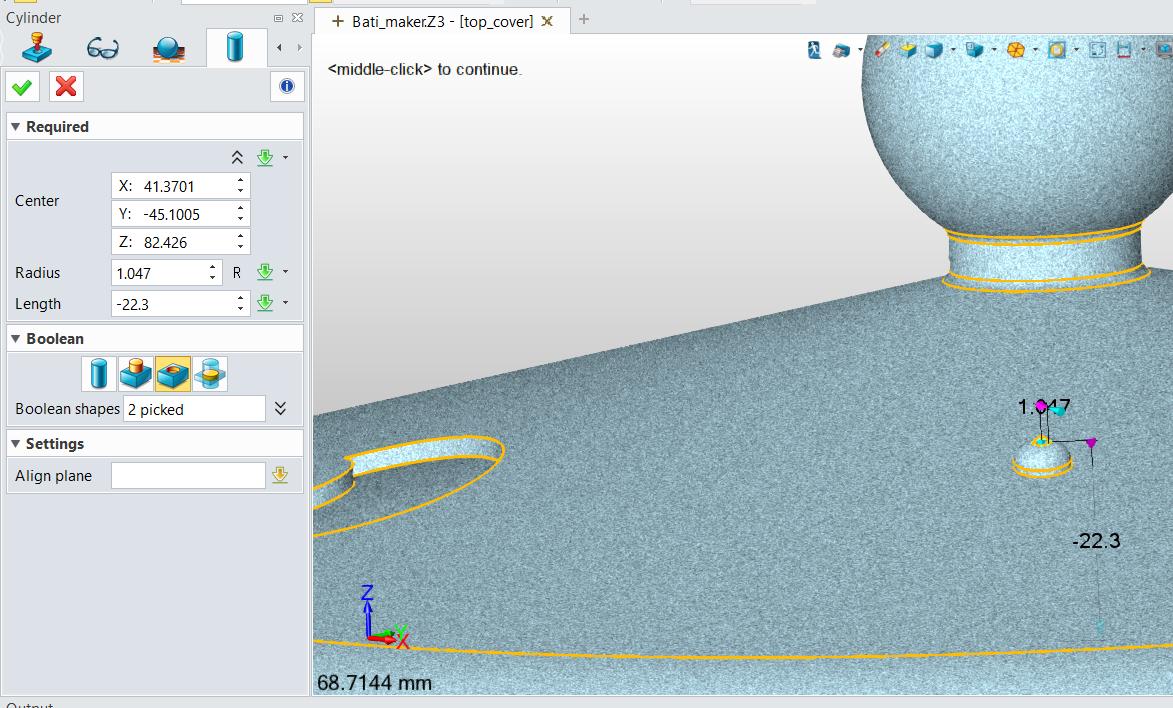Select the blue Cylinder command tab
This screenshot has height=708, width=1173.
coord(235,47)
